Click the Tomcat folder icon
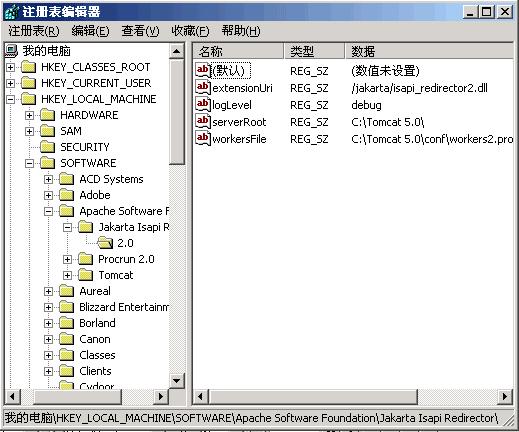The height and width of the screenshot is (432, 519). tap(86, 275)
